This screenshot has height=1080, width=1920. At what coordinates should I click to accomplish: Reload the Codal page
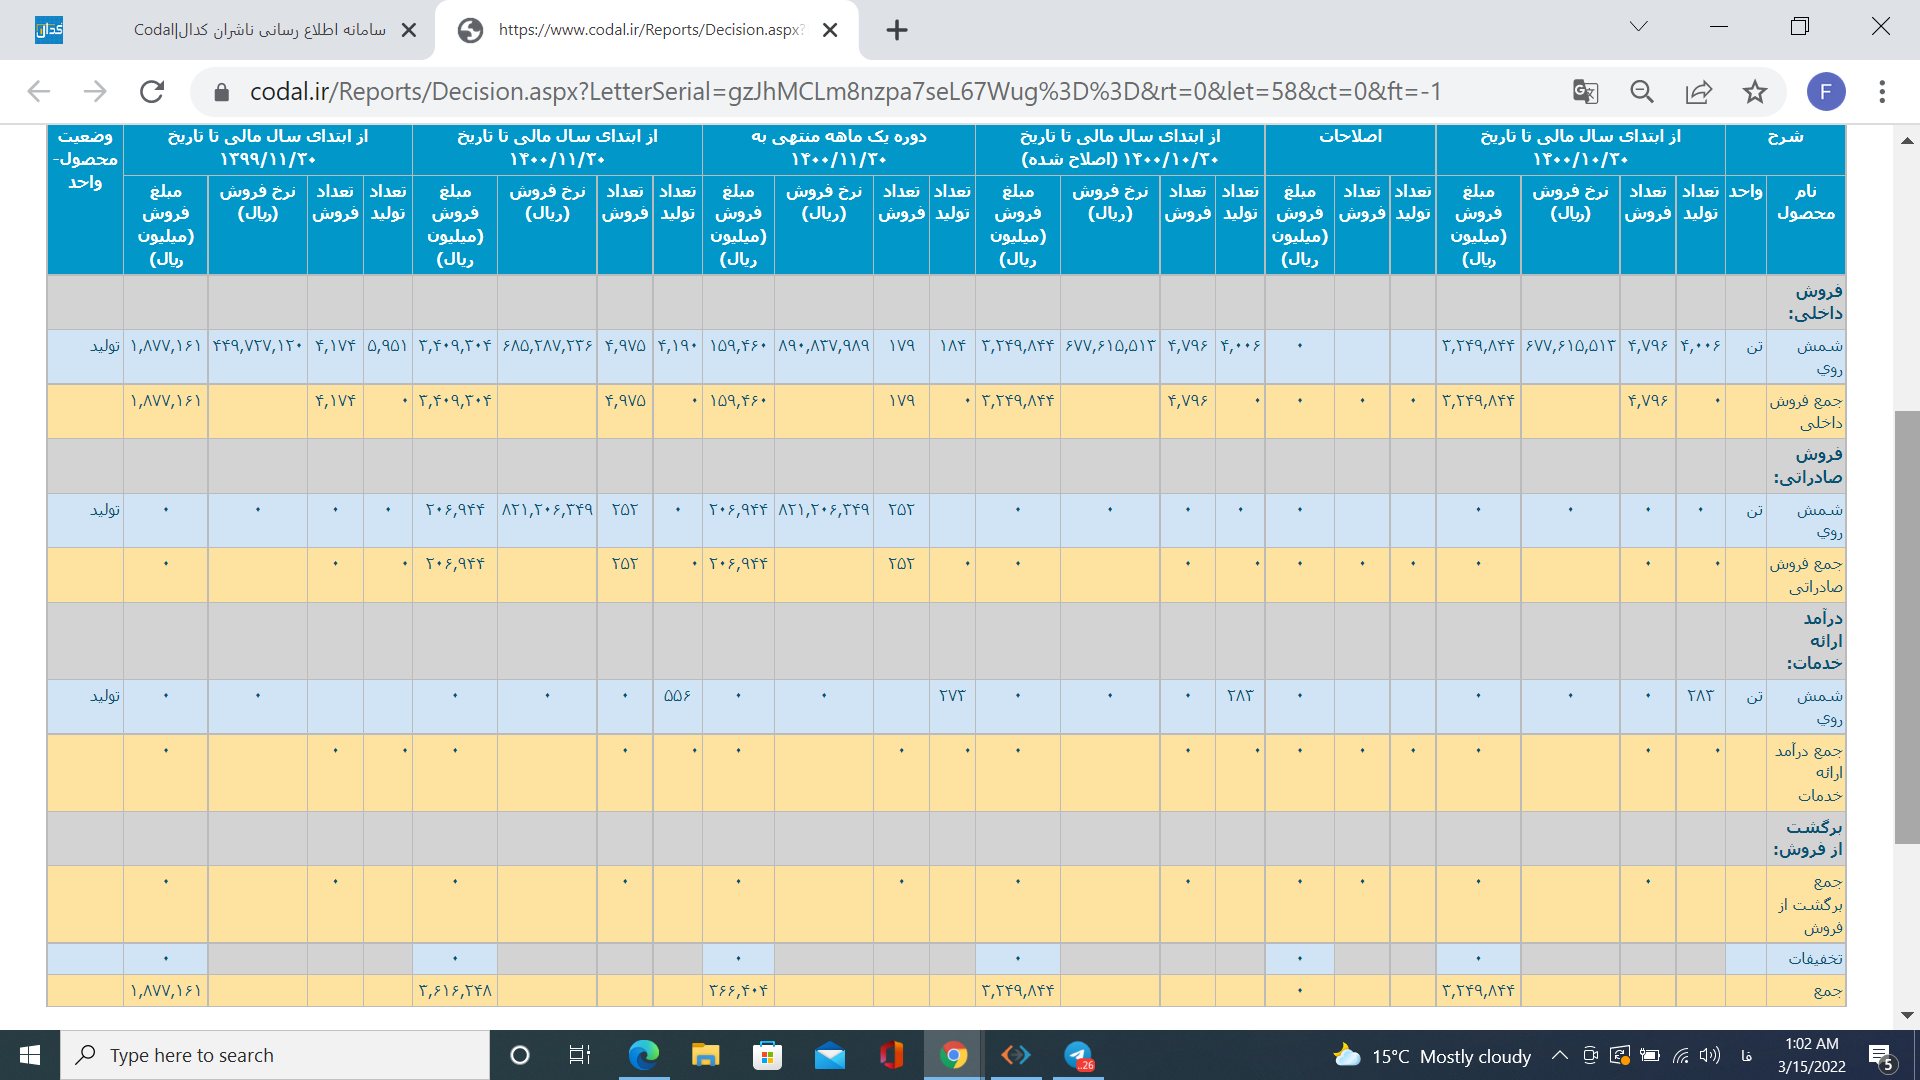(152, 92)
